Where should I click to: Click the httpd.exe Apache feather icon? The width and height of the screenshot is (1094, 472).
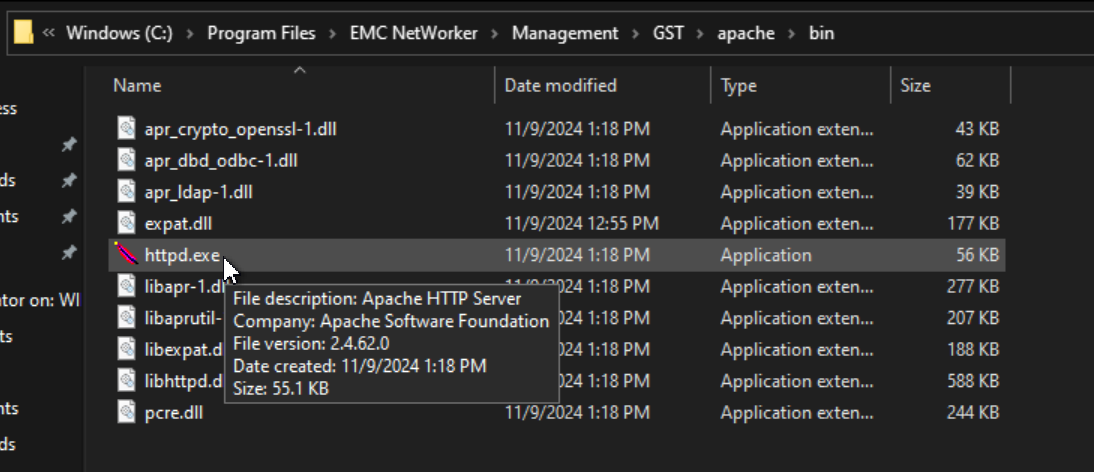(126, 255)
